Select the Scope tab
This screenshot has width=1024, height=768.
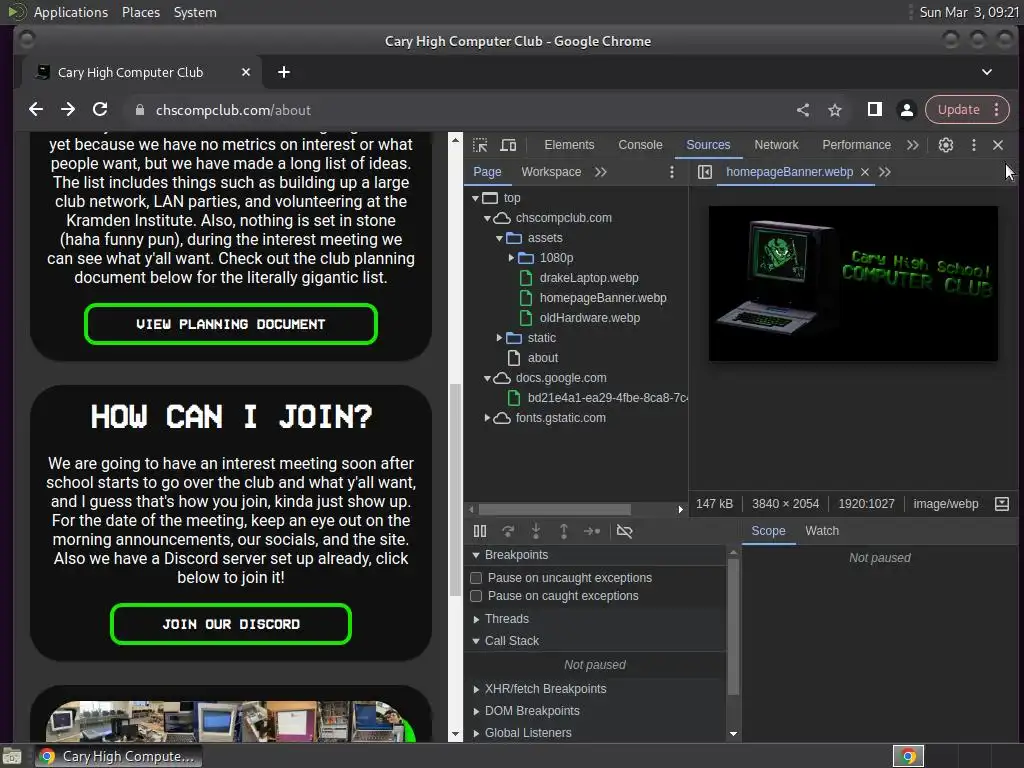768,531
